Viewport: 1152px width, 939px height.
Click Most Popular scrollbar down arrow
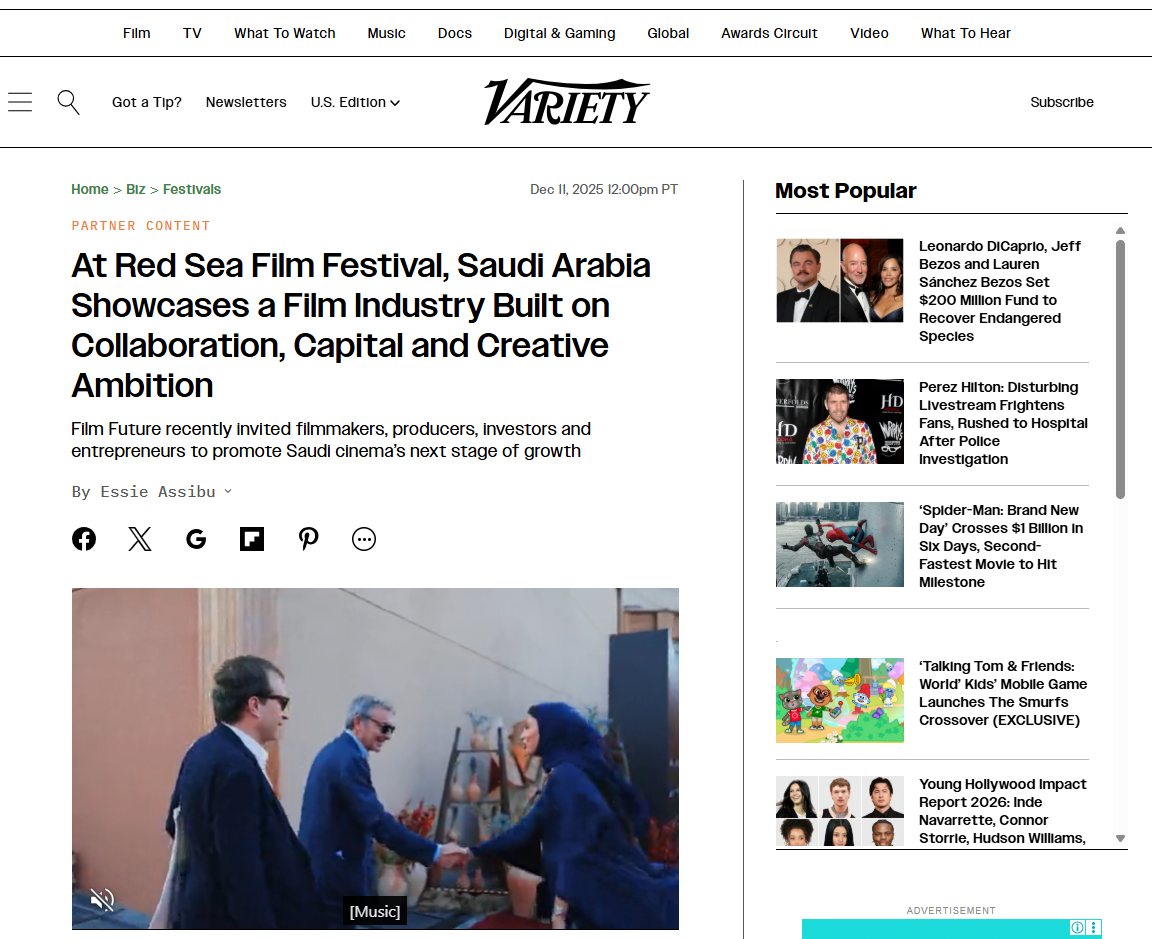click(1120, 838)
